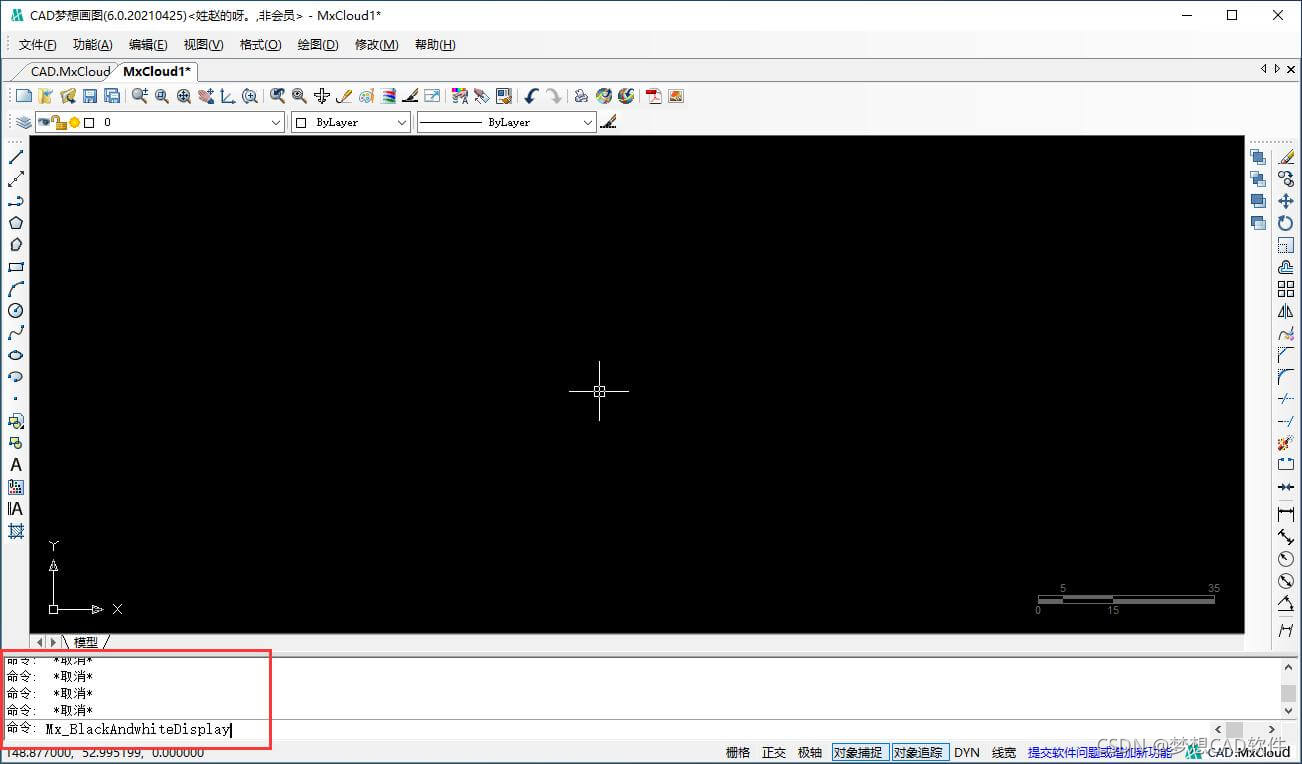
Task: Click the Save icon in the toolbar
Action: [x=90, y=96]
